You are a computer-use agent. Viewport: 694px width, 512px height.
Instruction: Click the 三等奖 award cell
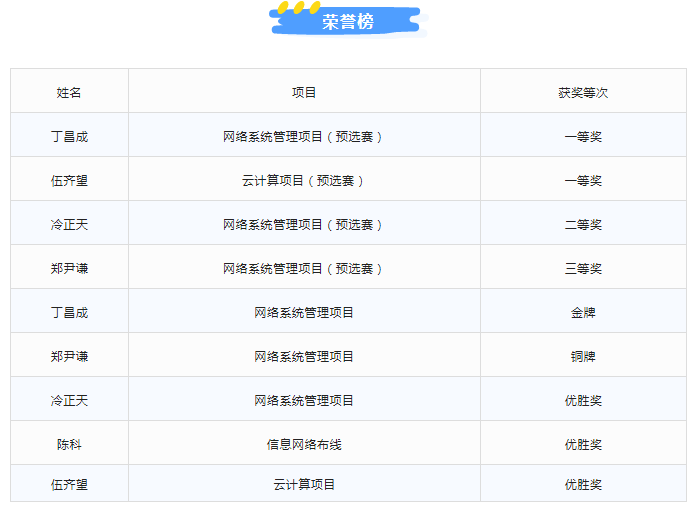(583, 269)
